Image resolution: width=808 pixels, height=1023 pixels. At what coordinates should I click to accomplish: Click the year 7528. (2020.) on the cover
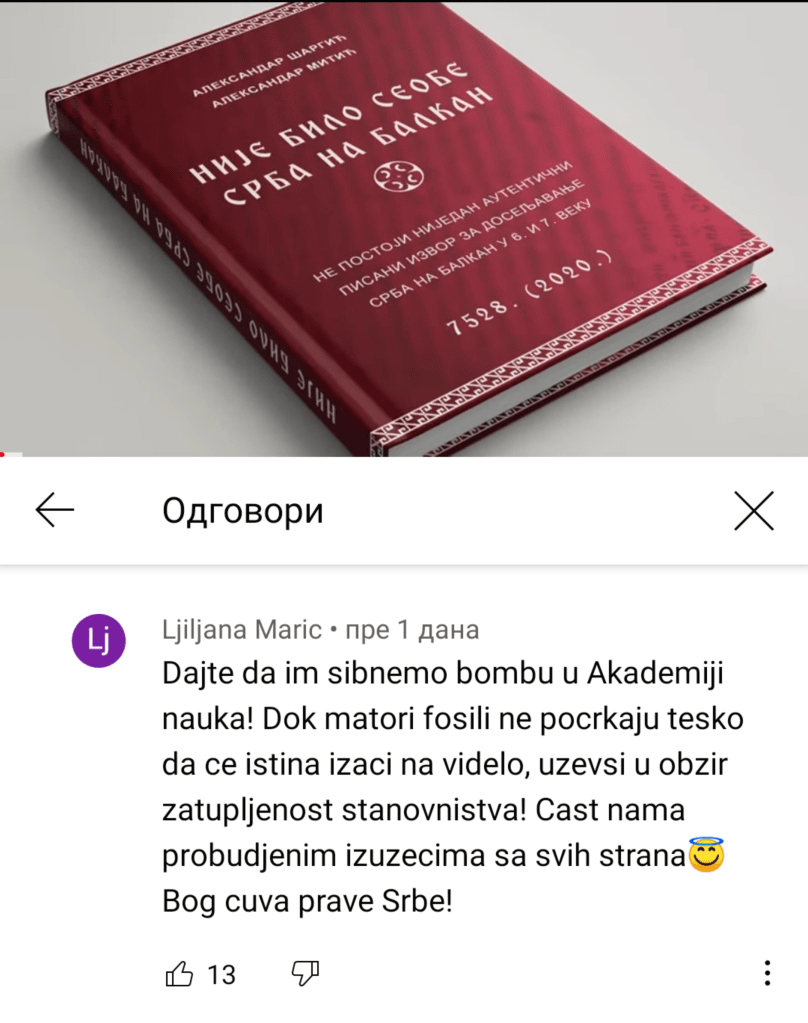pyautogui.click(x=531, y=292)
